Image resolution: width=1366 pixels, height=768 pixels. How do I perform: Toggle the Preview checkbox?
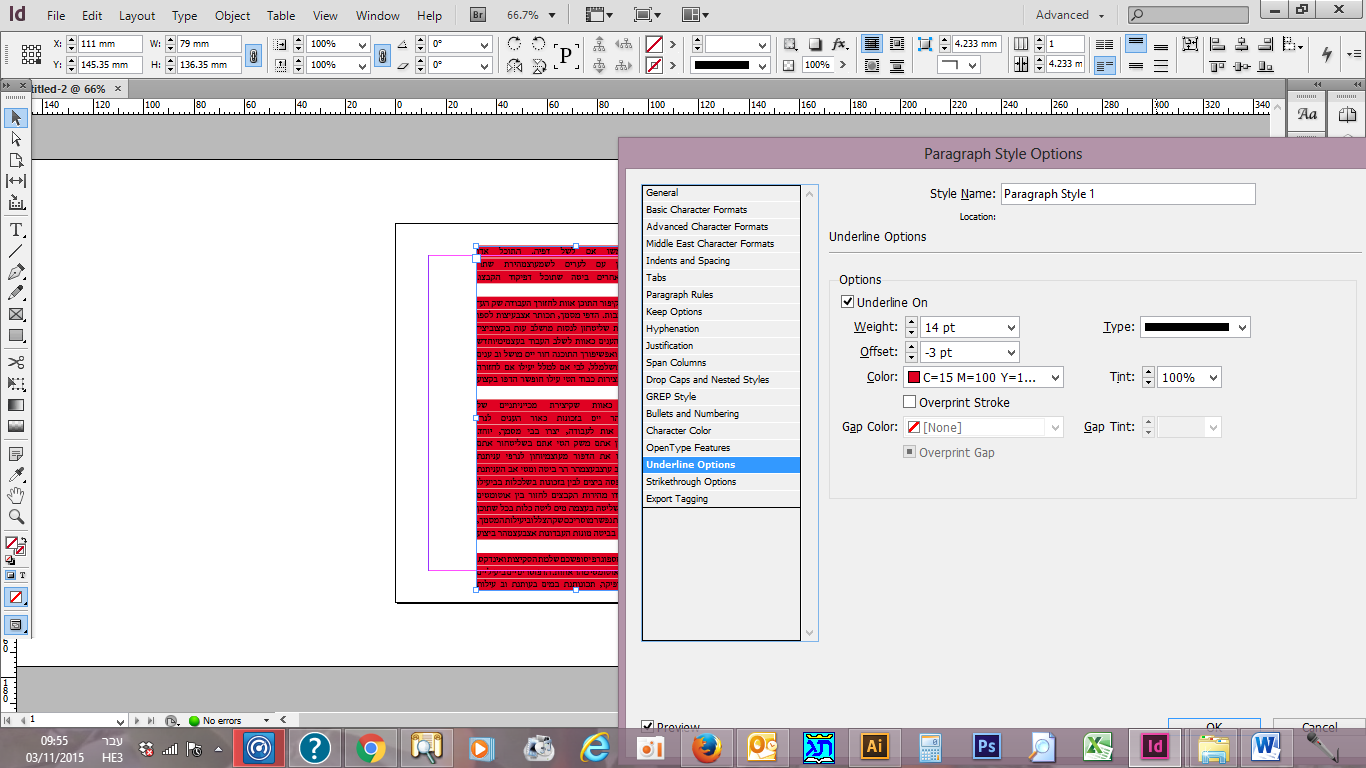[647, 727]
